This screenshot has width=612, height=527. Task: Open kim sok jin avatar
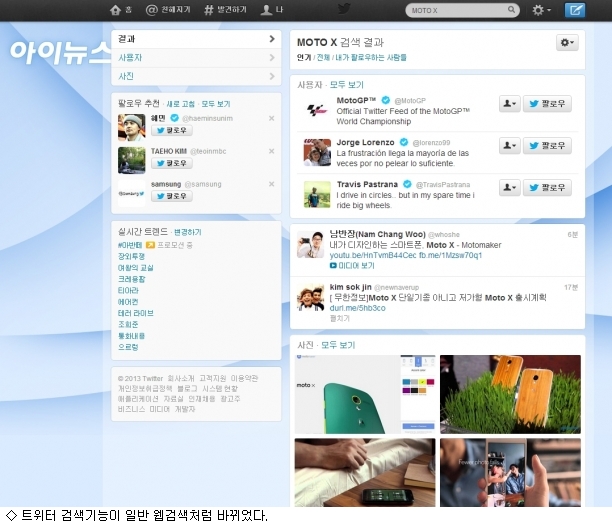tap(310, 297)
